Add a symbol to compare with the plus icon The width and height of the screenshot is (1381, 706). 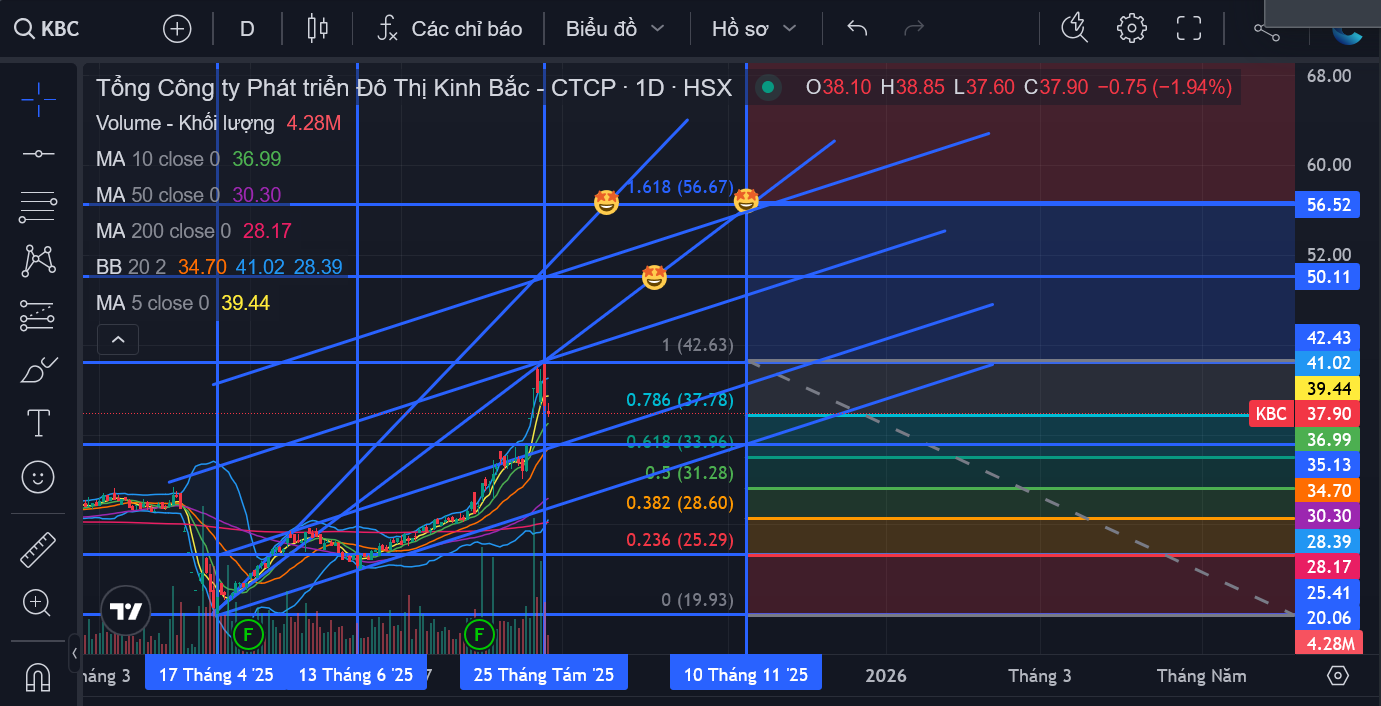pyautogui.click(x=177, y=28)
